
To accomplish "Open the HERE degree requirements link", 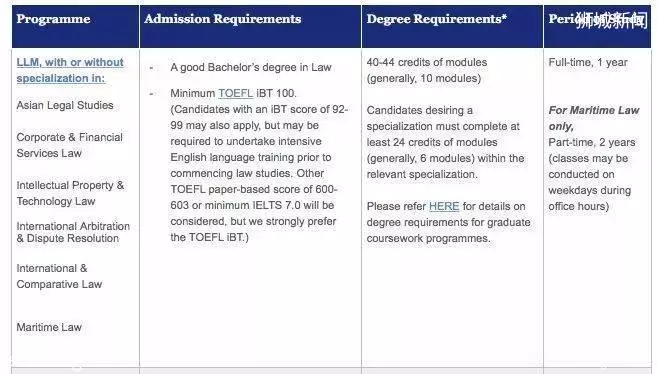I will (444, 206).
